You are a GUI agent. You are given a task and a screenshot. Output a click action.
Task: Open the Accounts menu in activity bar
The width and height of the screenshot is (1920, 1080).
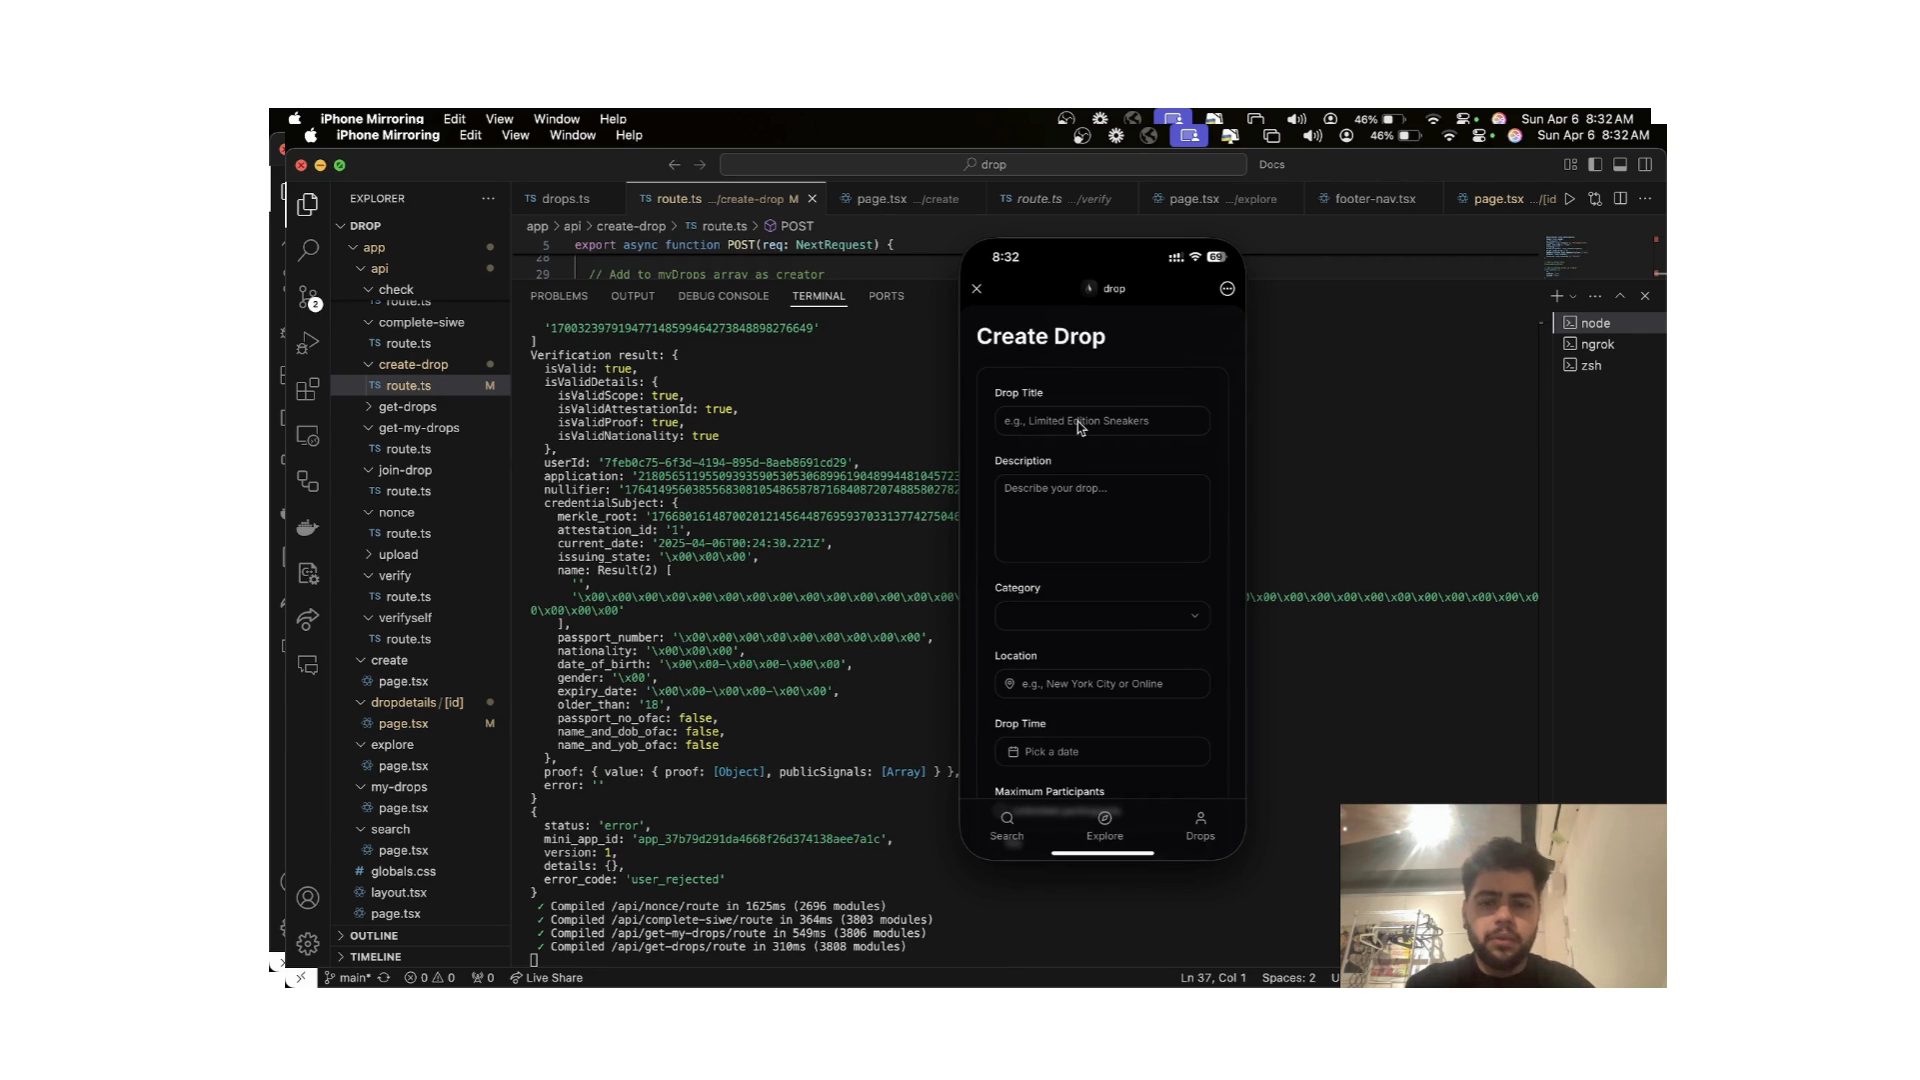pyautogui.click(x=308, y=898)
